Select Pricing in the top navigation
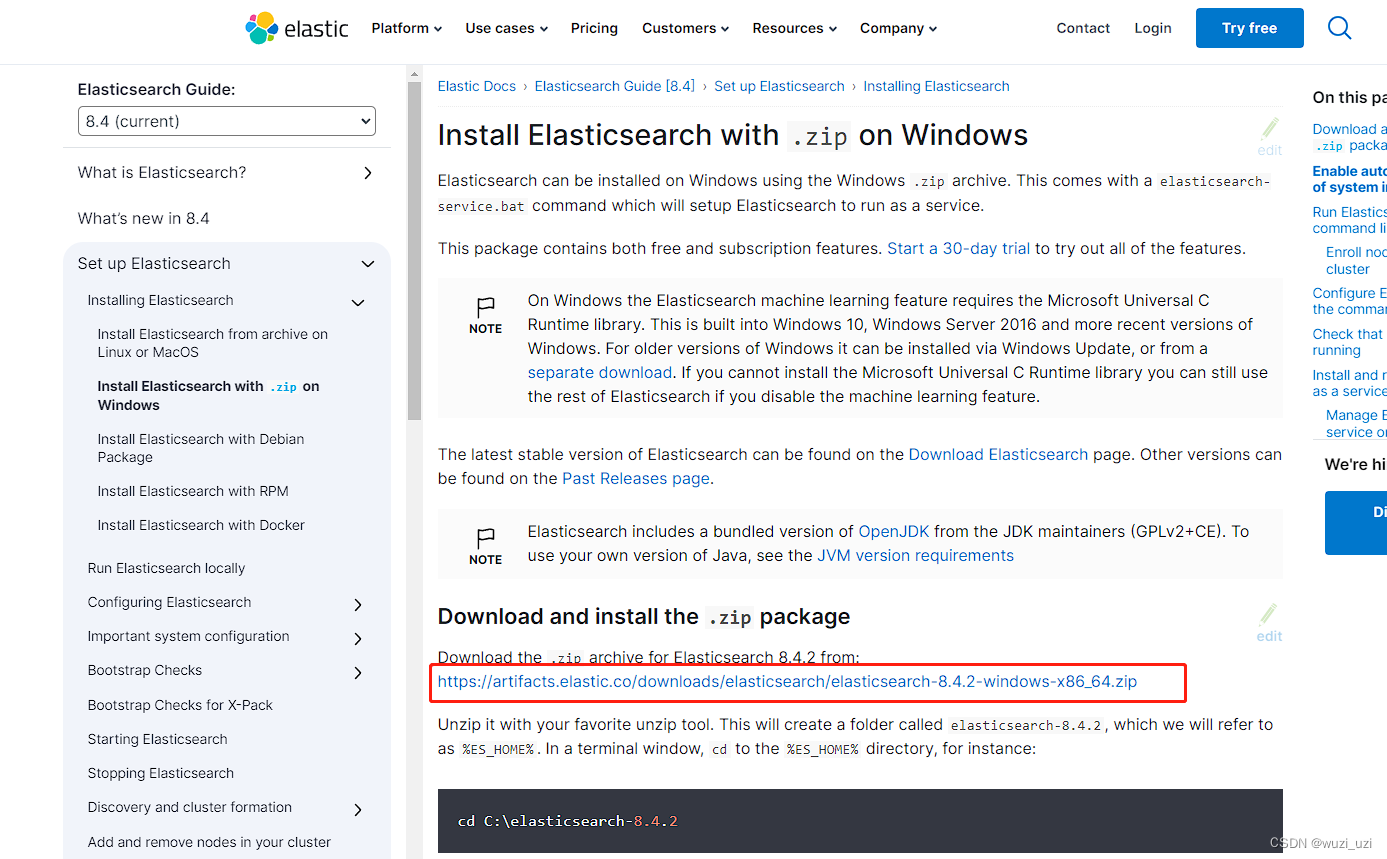Viewport: 1387px width, 859px height. coord(594,28)
